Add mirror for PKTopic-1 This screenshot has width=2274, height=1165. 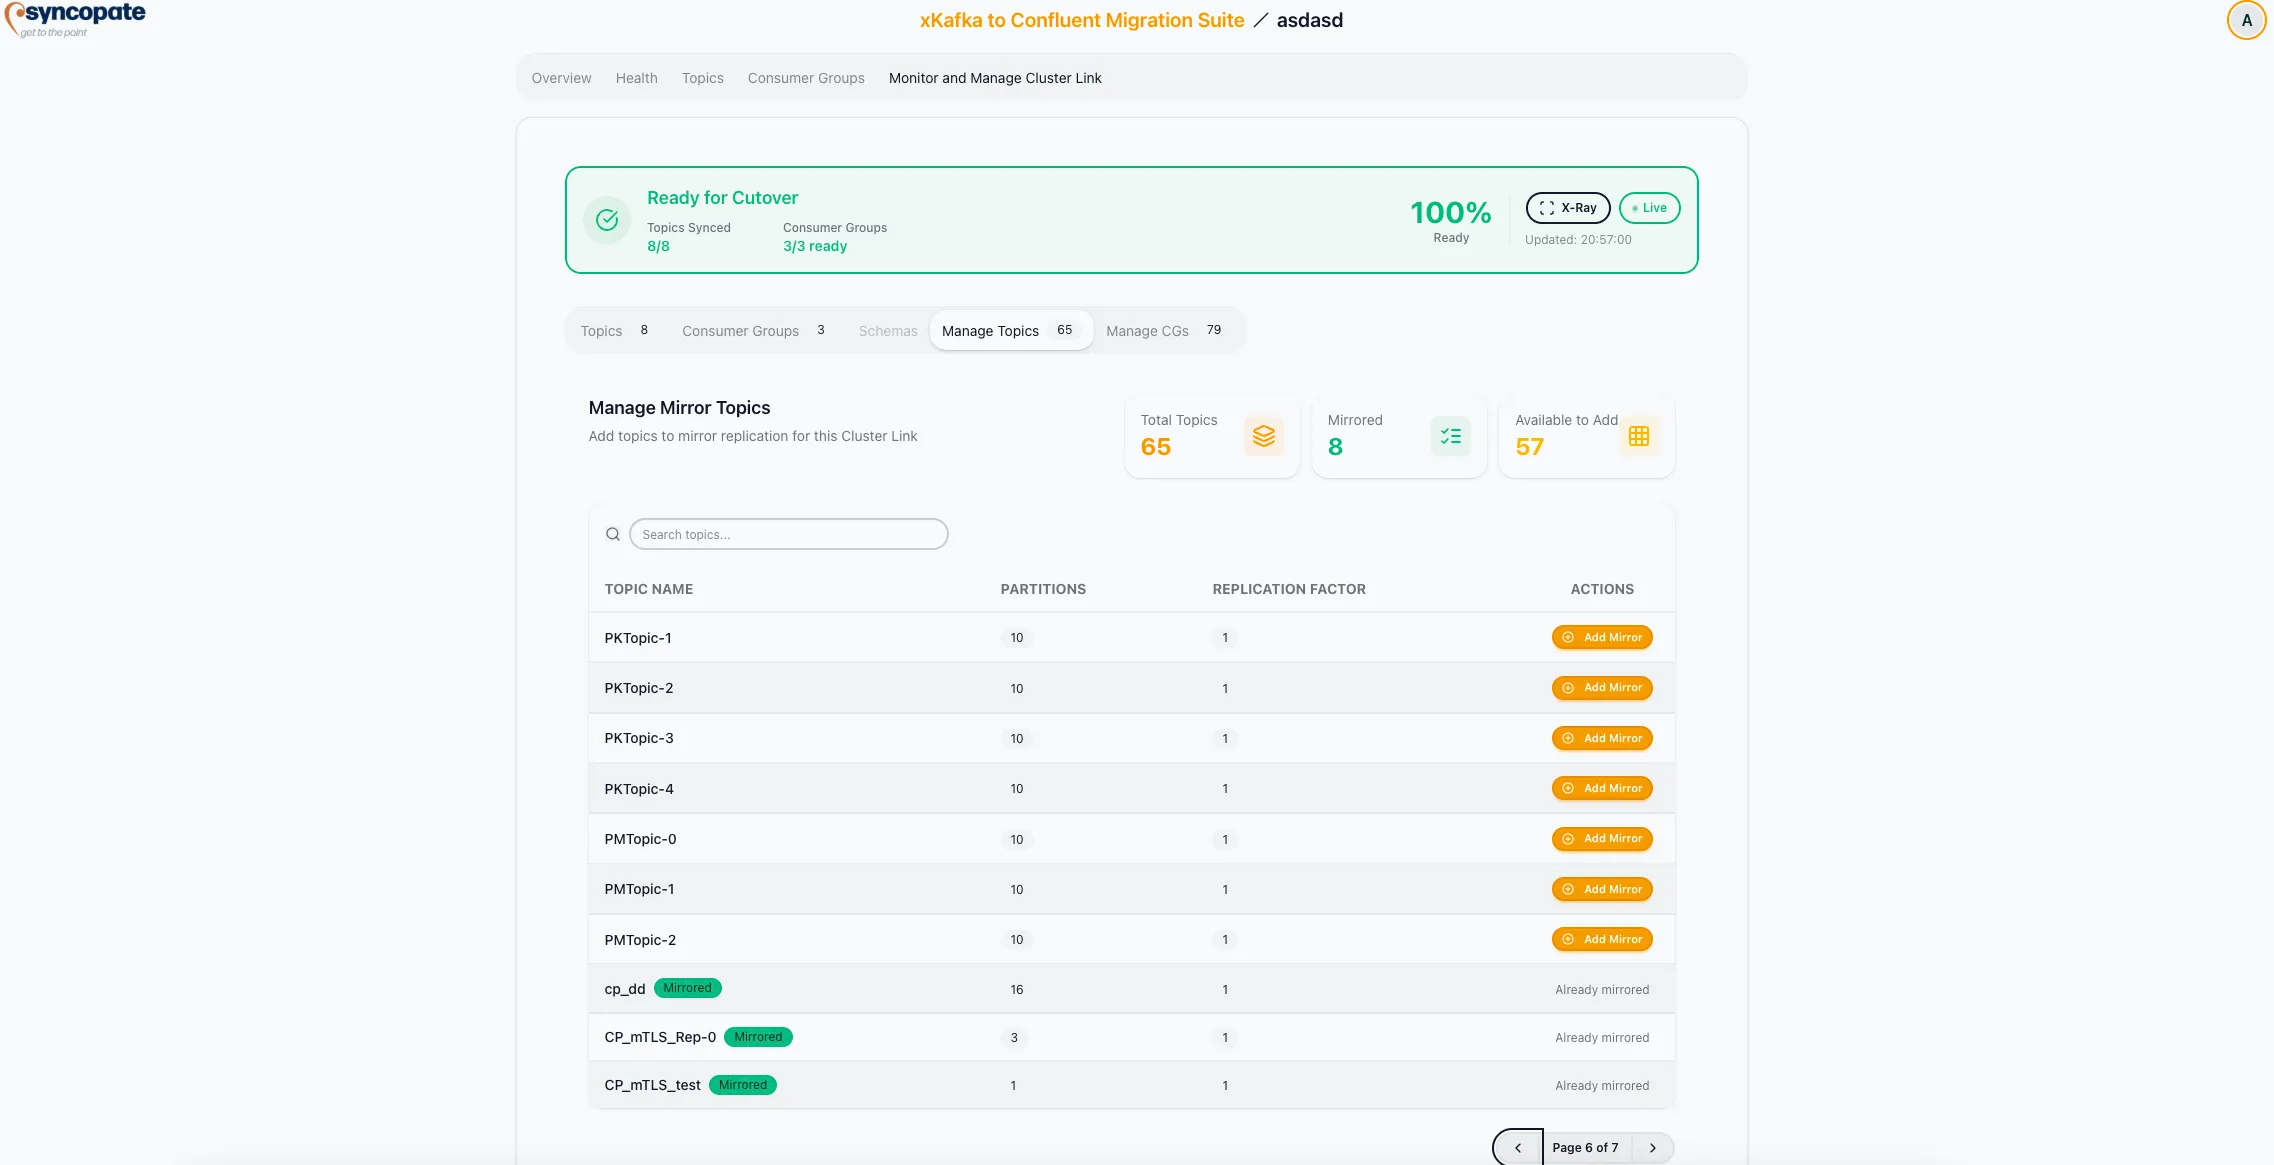tap(1602, 637)
